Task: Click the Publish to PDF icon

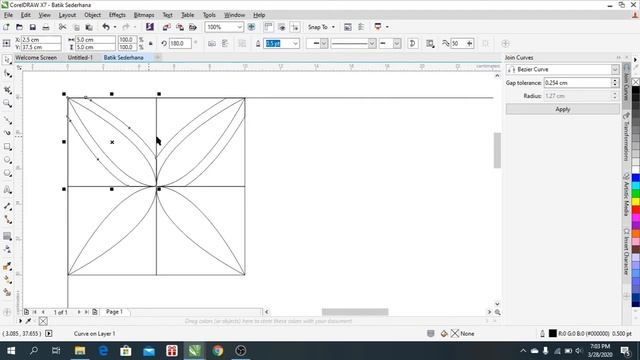Action: click(193, 27)
